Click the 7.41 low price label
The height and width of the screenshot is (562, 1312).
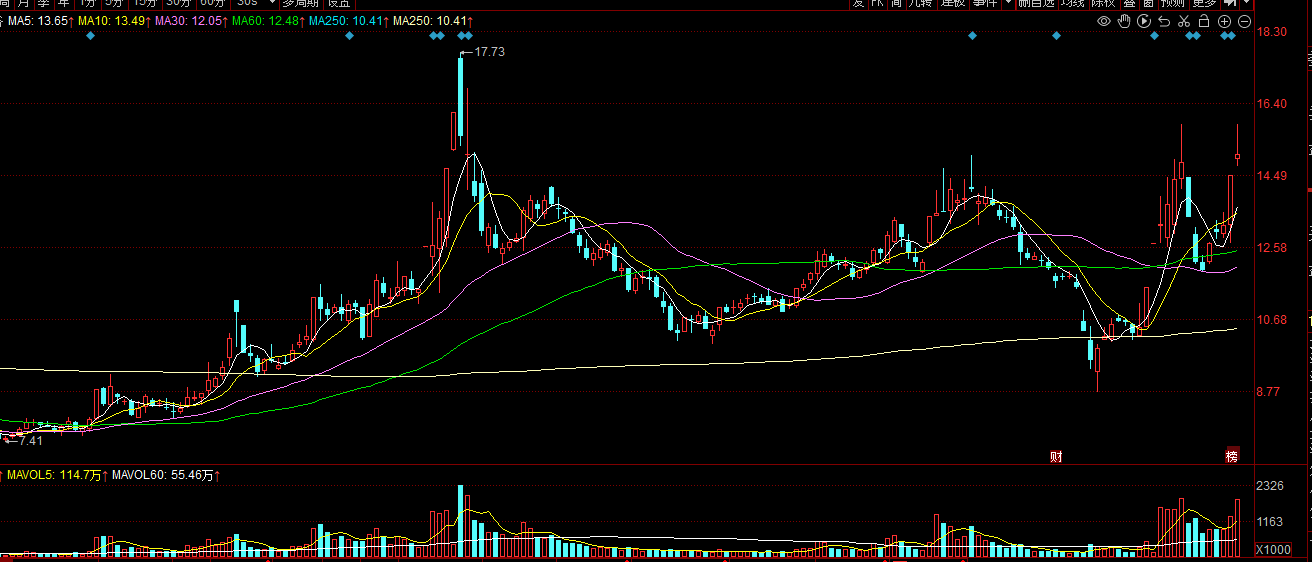pyautogui.click(x=29, y=441)
